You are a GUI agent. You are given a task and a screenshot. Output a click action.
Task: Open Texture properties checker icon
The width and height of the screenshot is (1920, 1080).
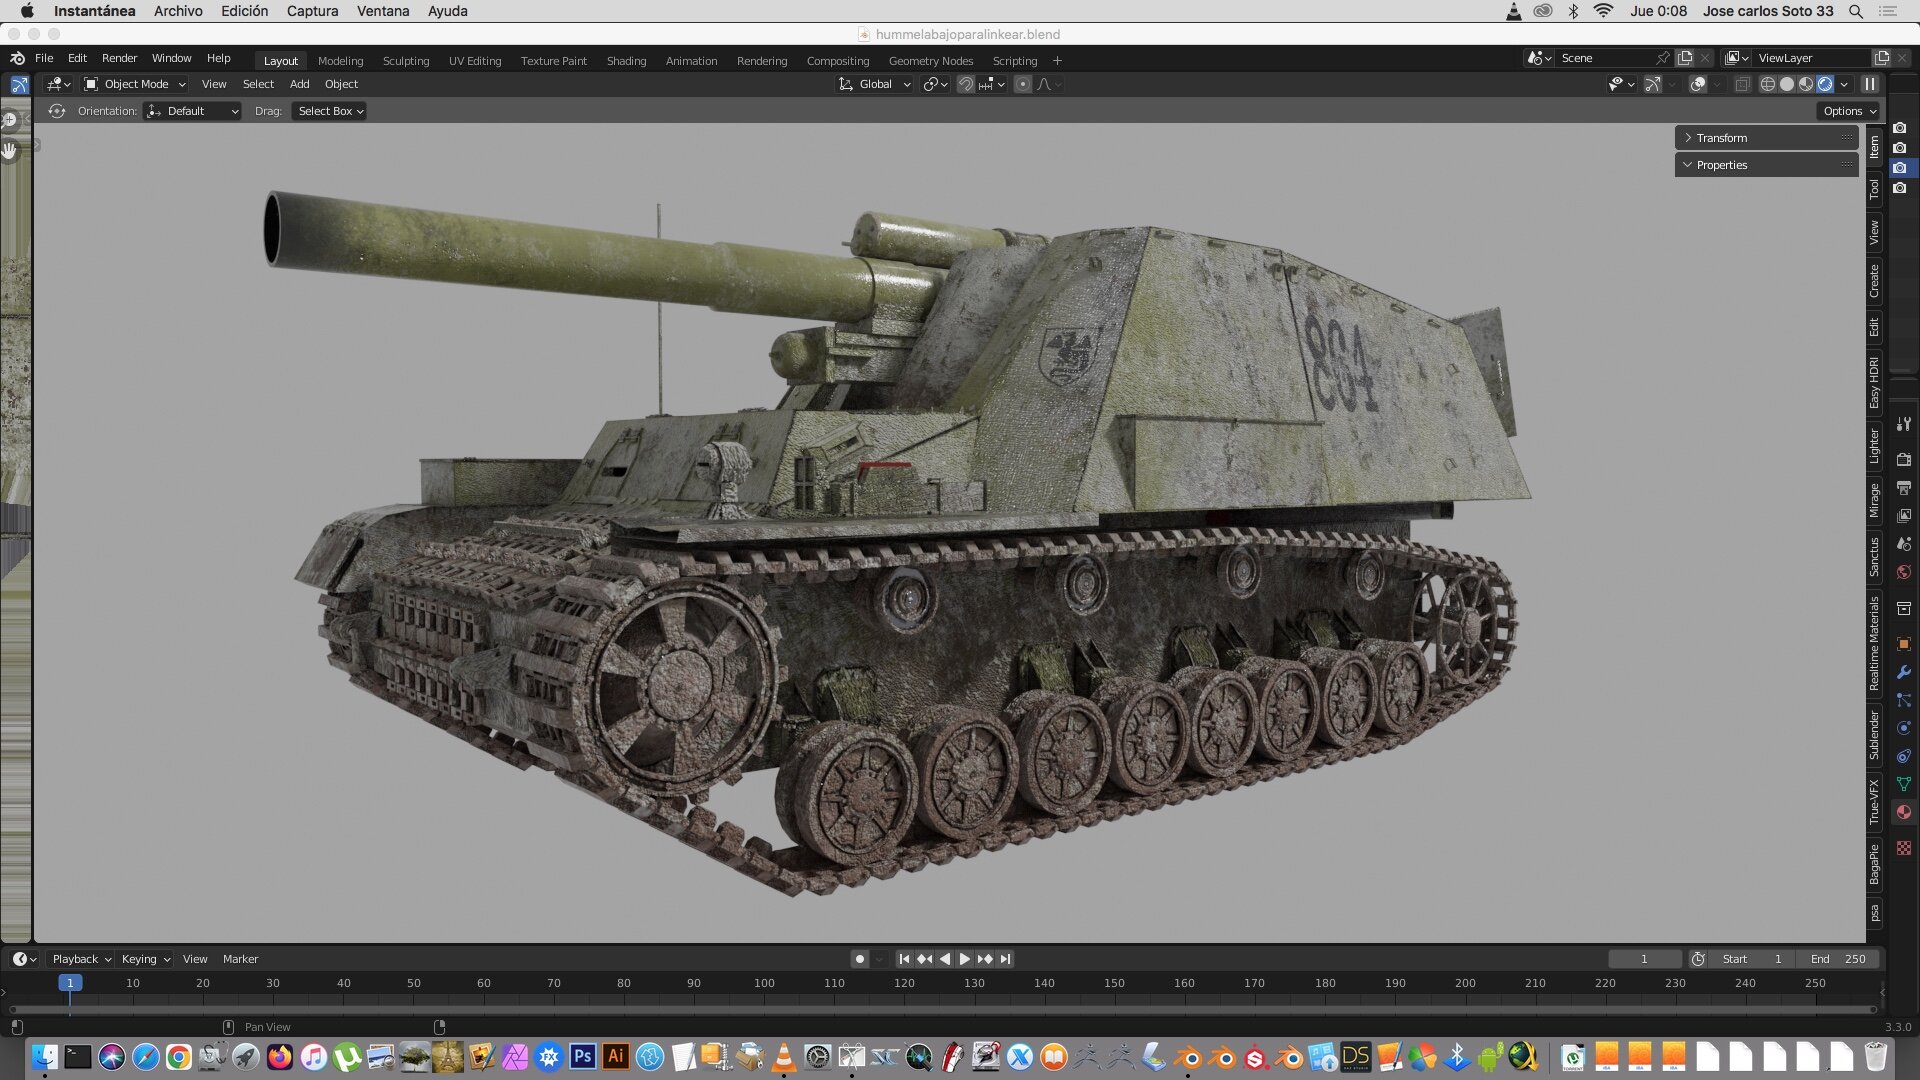1904,848
